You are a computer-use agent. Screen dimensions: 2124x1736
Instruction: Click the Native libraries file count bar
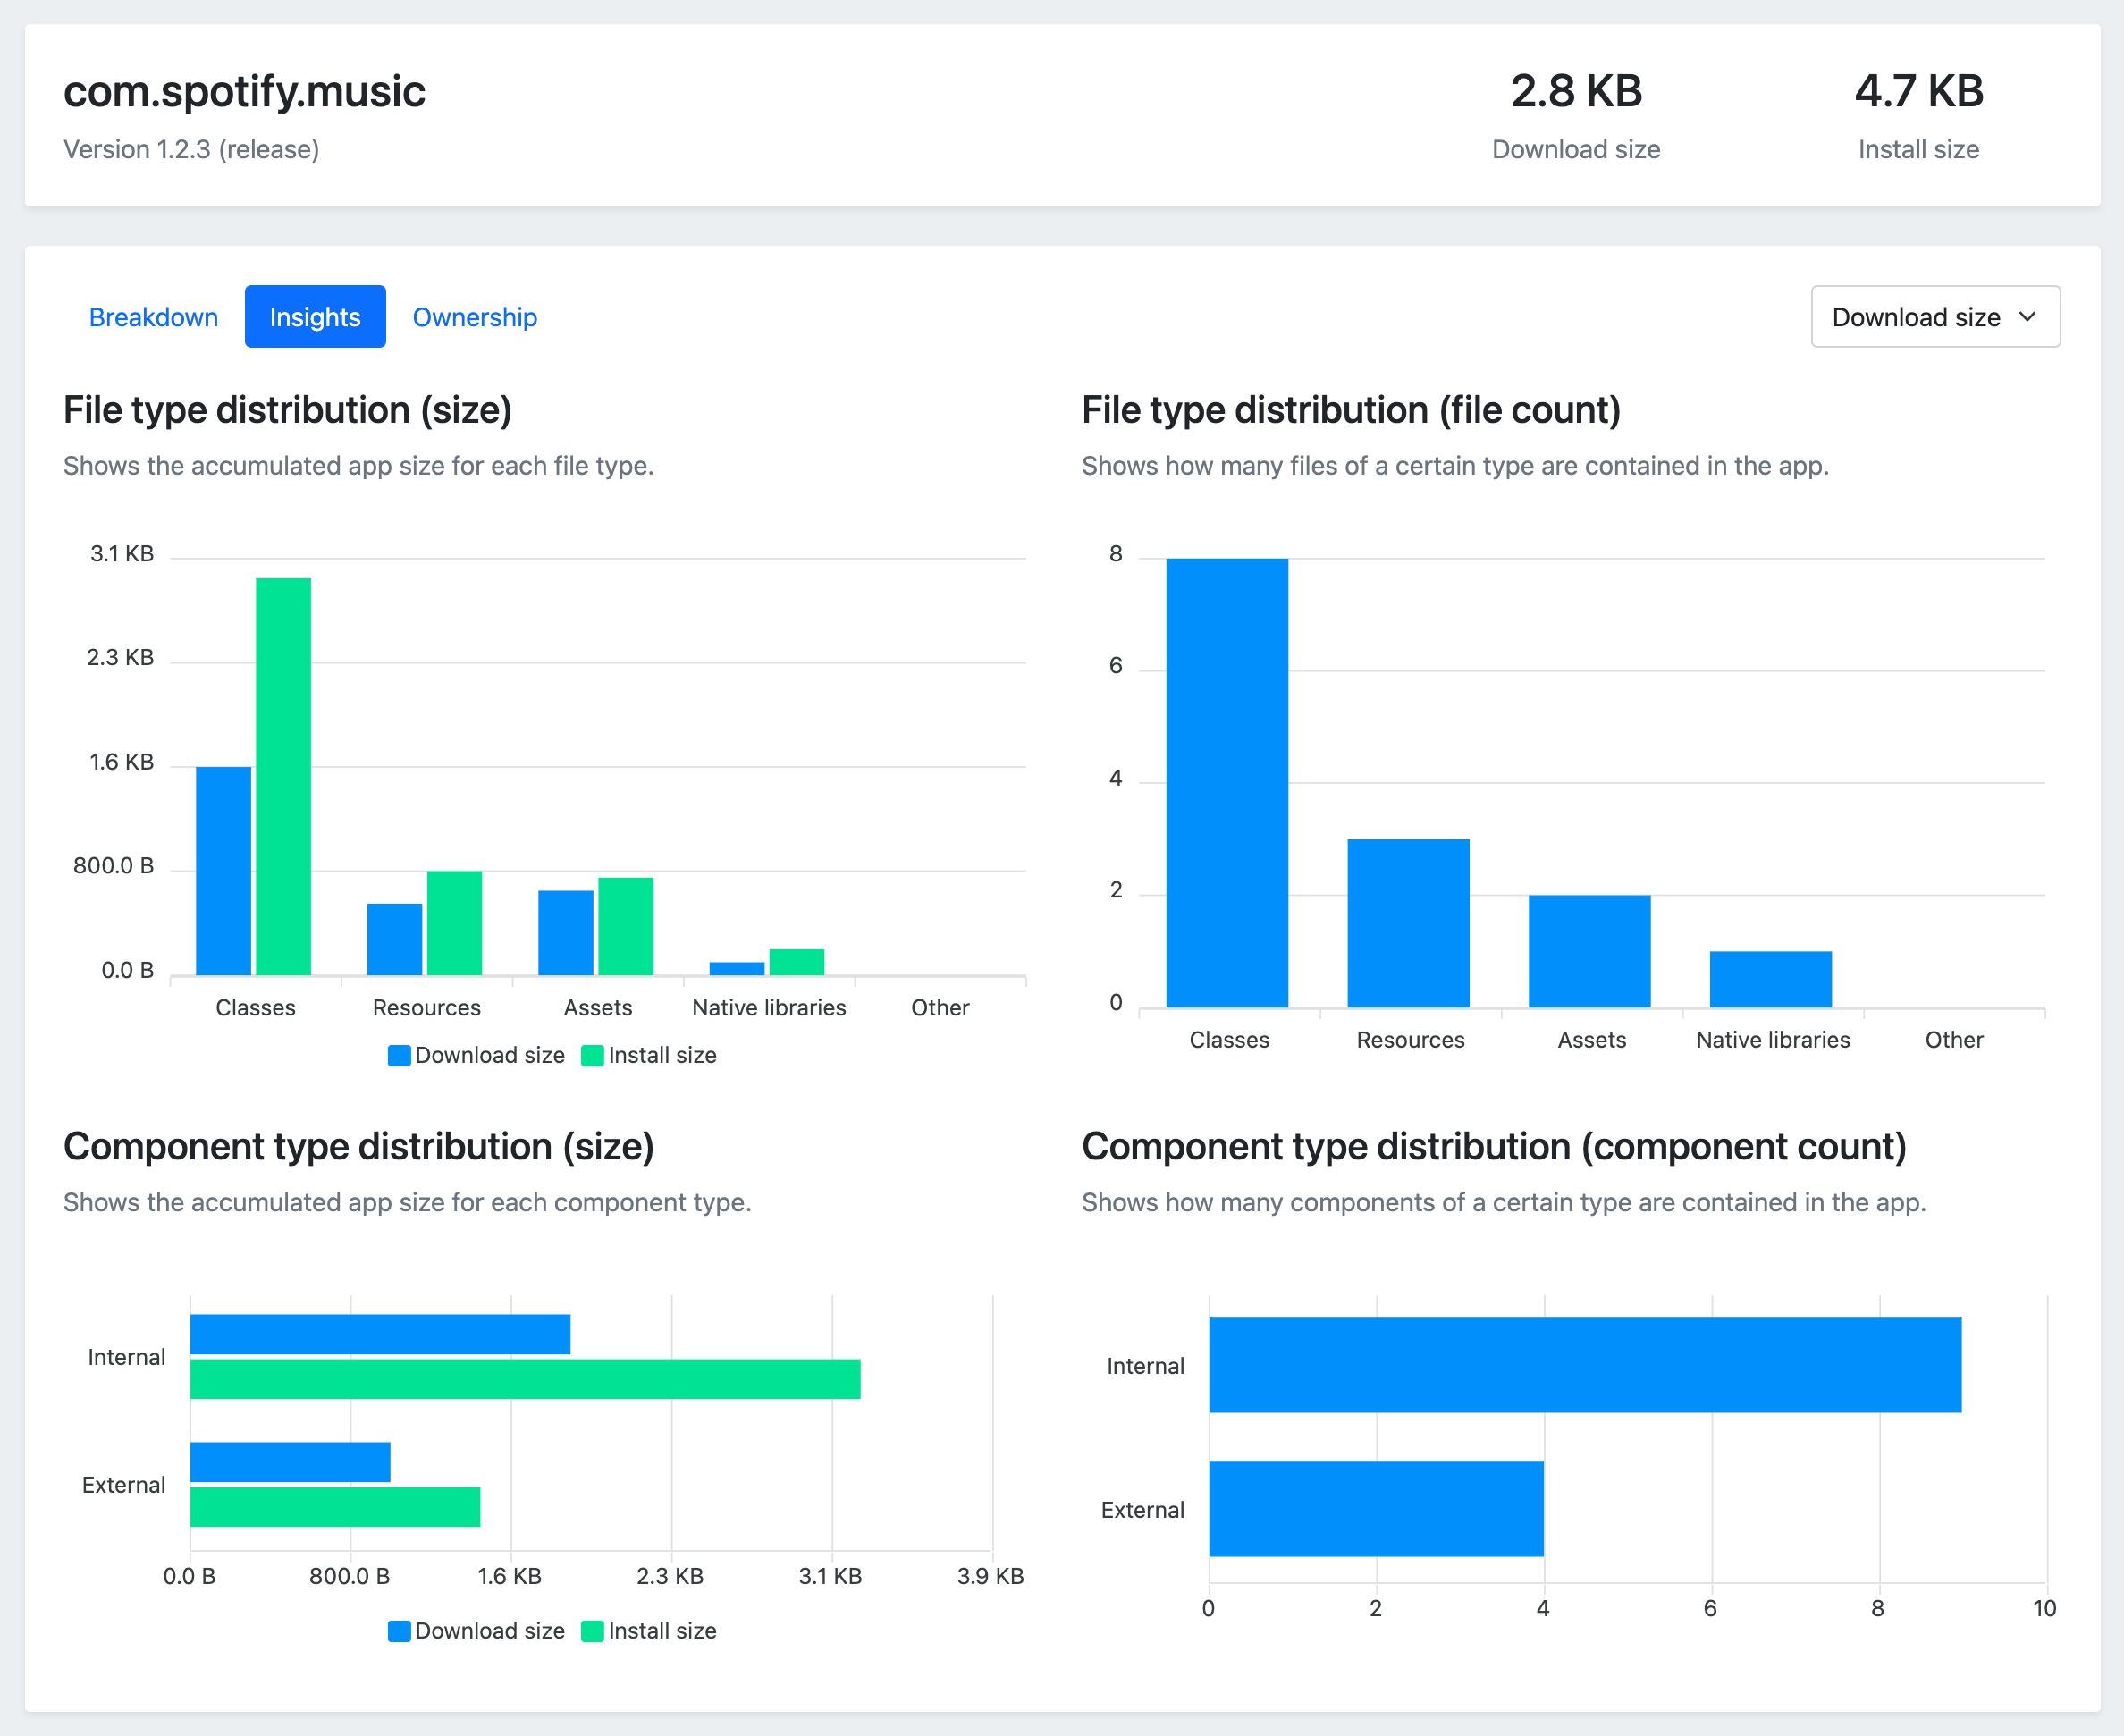(x=1770, y=978)
